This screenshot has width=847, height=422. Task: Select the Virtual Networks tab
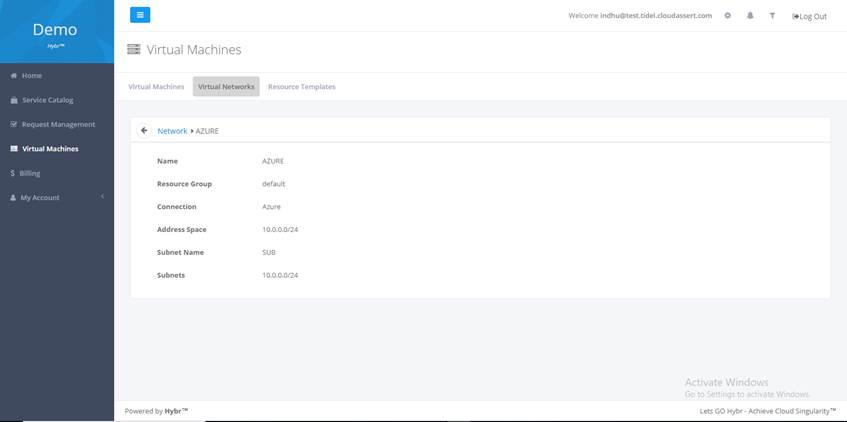tap(226, 87)
